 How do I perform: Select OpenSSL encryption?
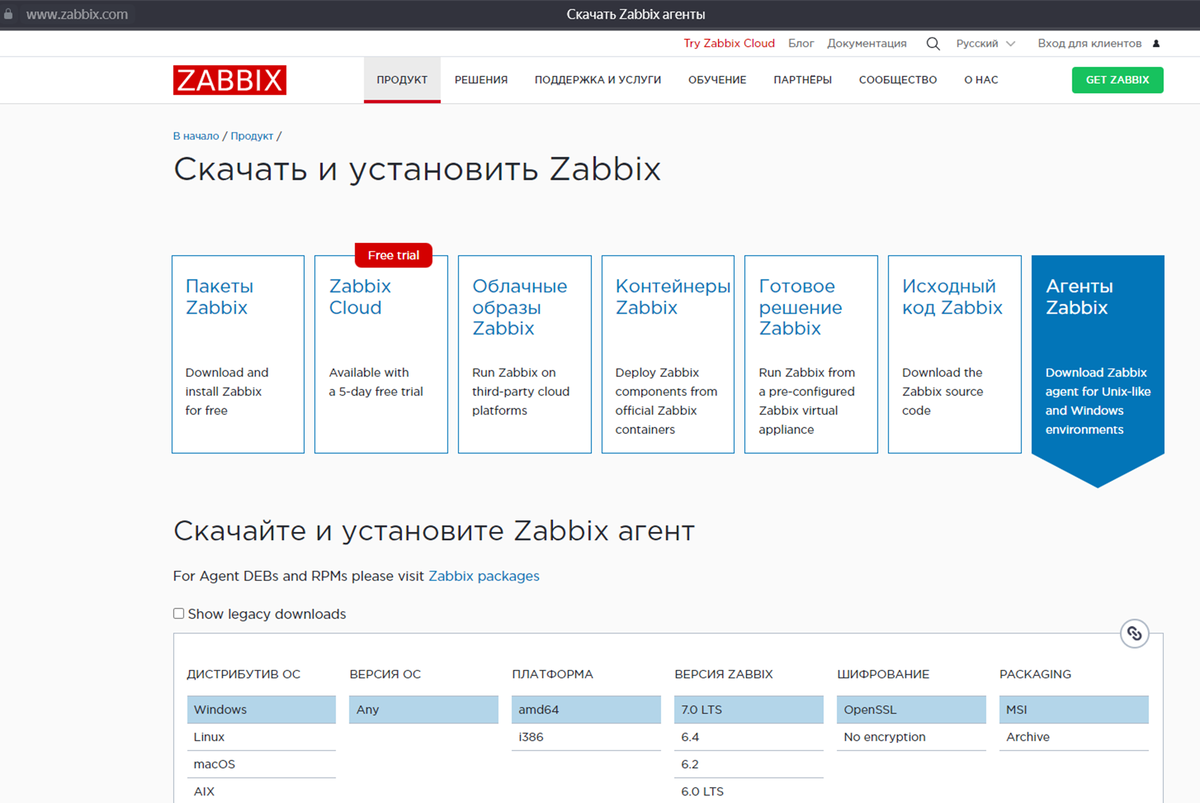click(x=911, y=710)
